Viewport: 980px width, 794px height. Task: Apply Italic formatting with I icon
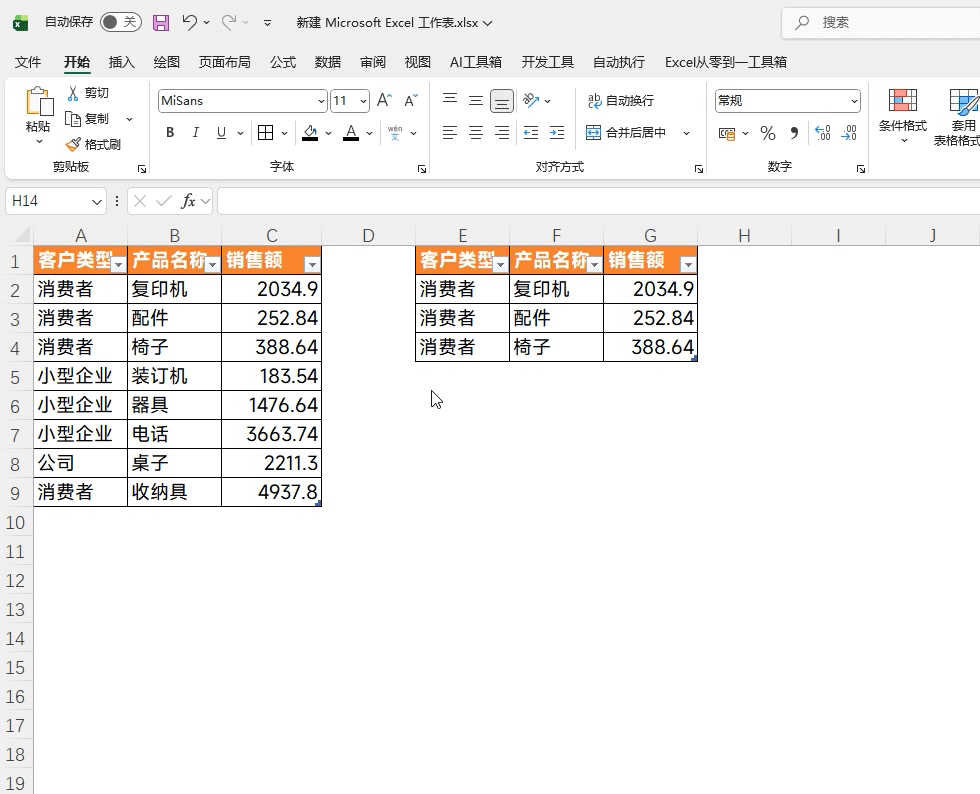coord(196,133)
